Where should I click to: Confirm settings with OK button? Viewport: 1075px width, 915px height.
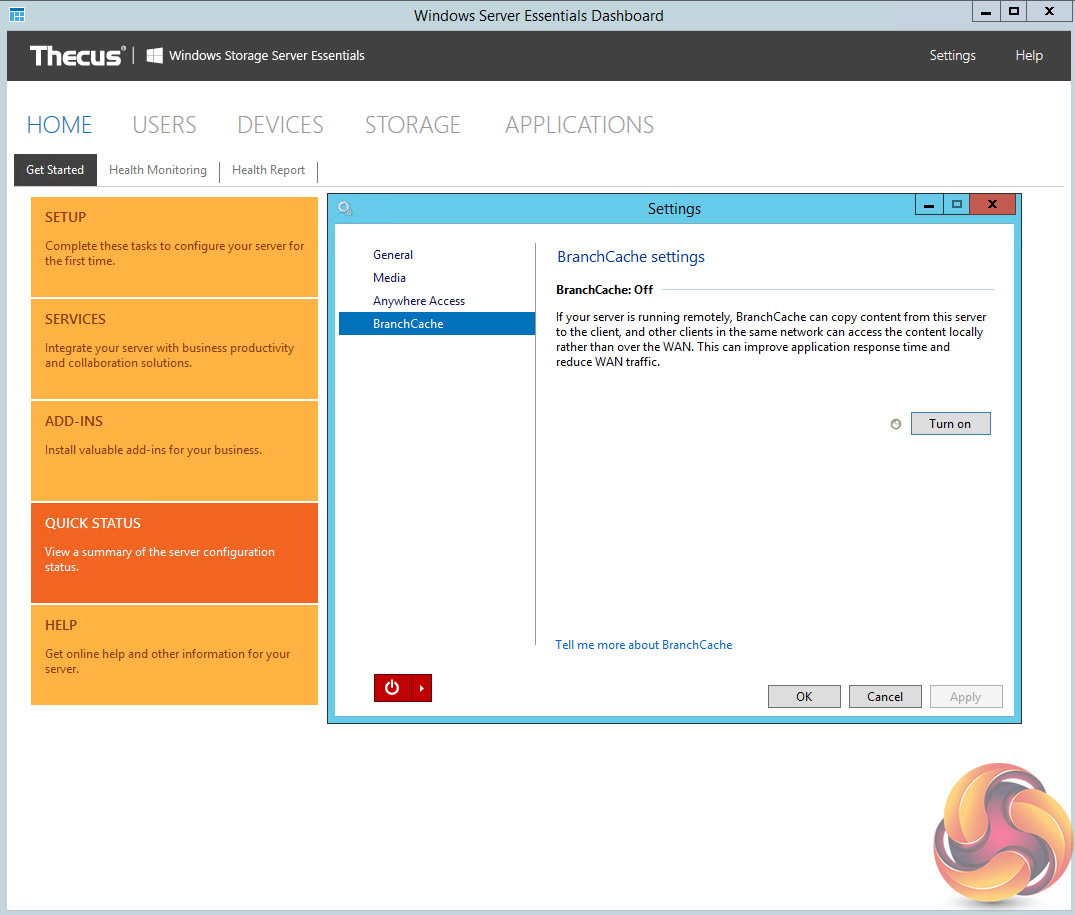(x=804, y=696)
